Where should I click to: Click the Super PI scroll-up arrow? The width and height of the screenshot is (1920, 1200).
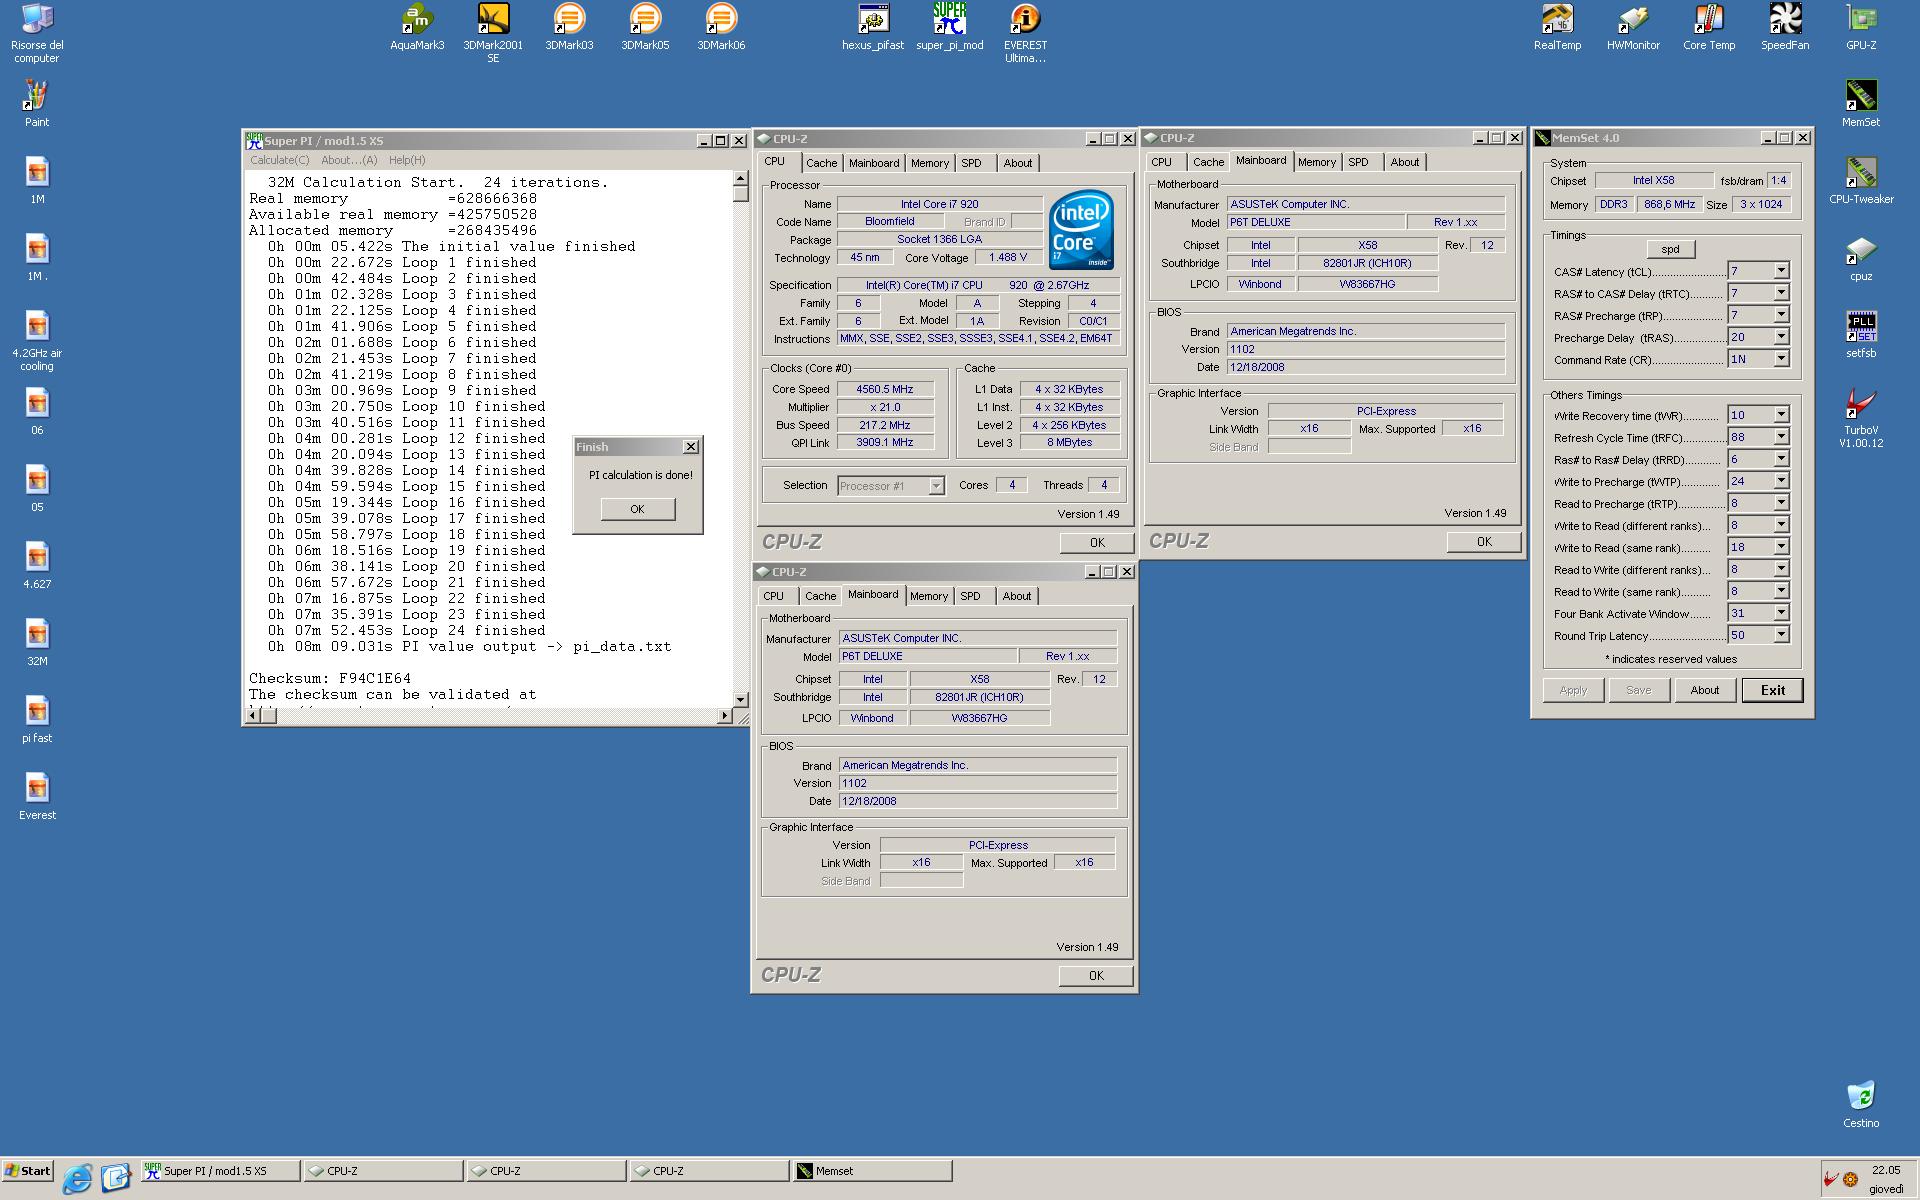[x=740, y=178]
